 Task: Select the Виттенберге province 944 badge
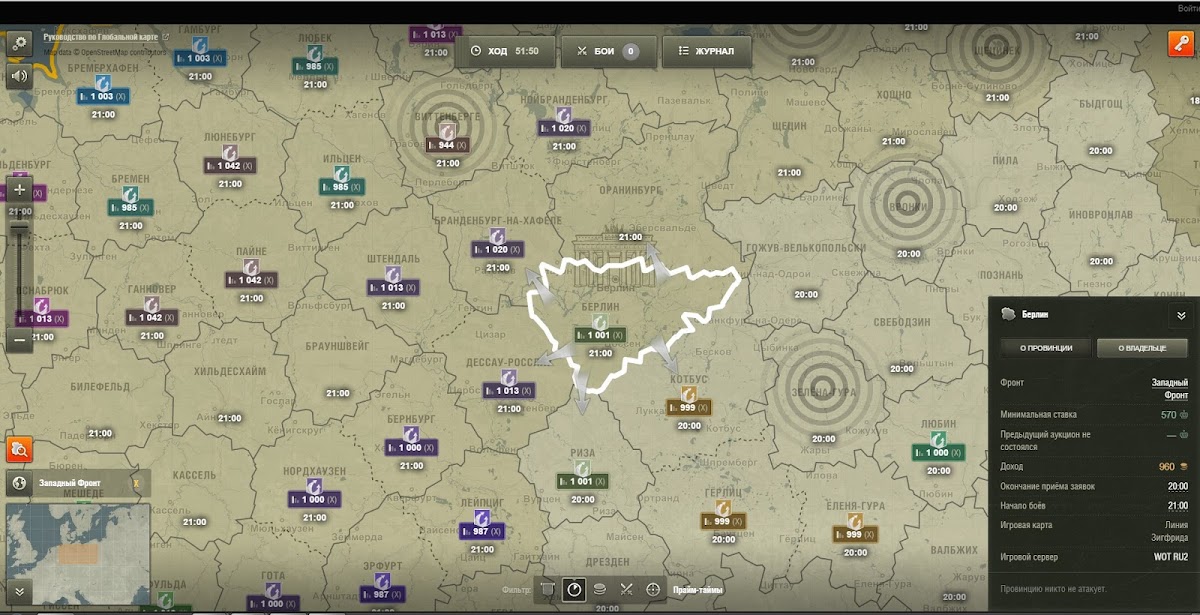[x=447, y=145]
